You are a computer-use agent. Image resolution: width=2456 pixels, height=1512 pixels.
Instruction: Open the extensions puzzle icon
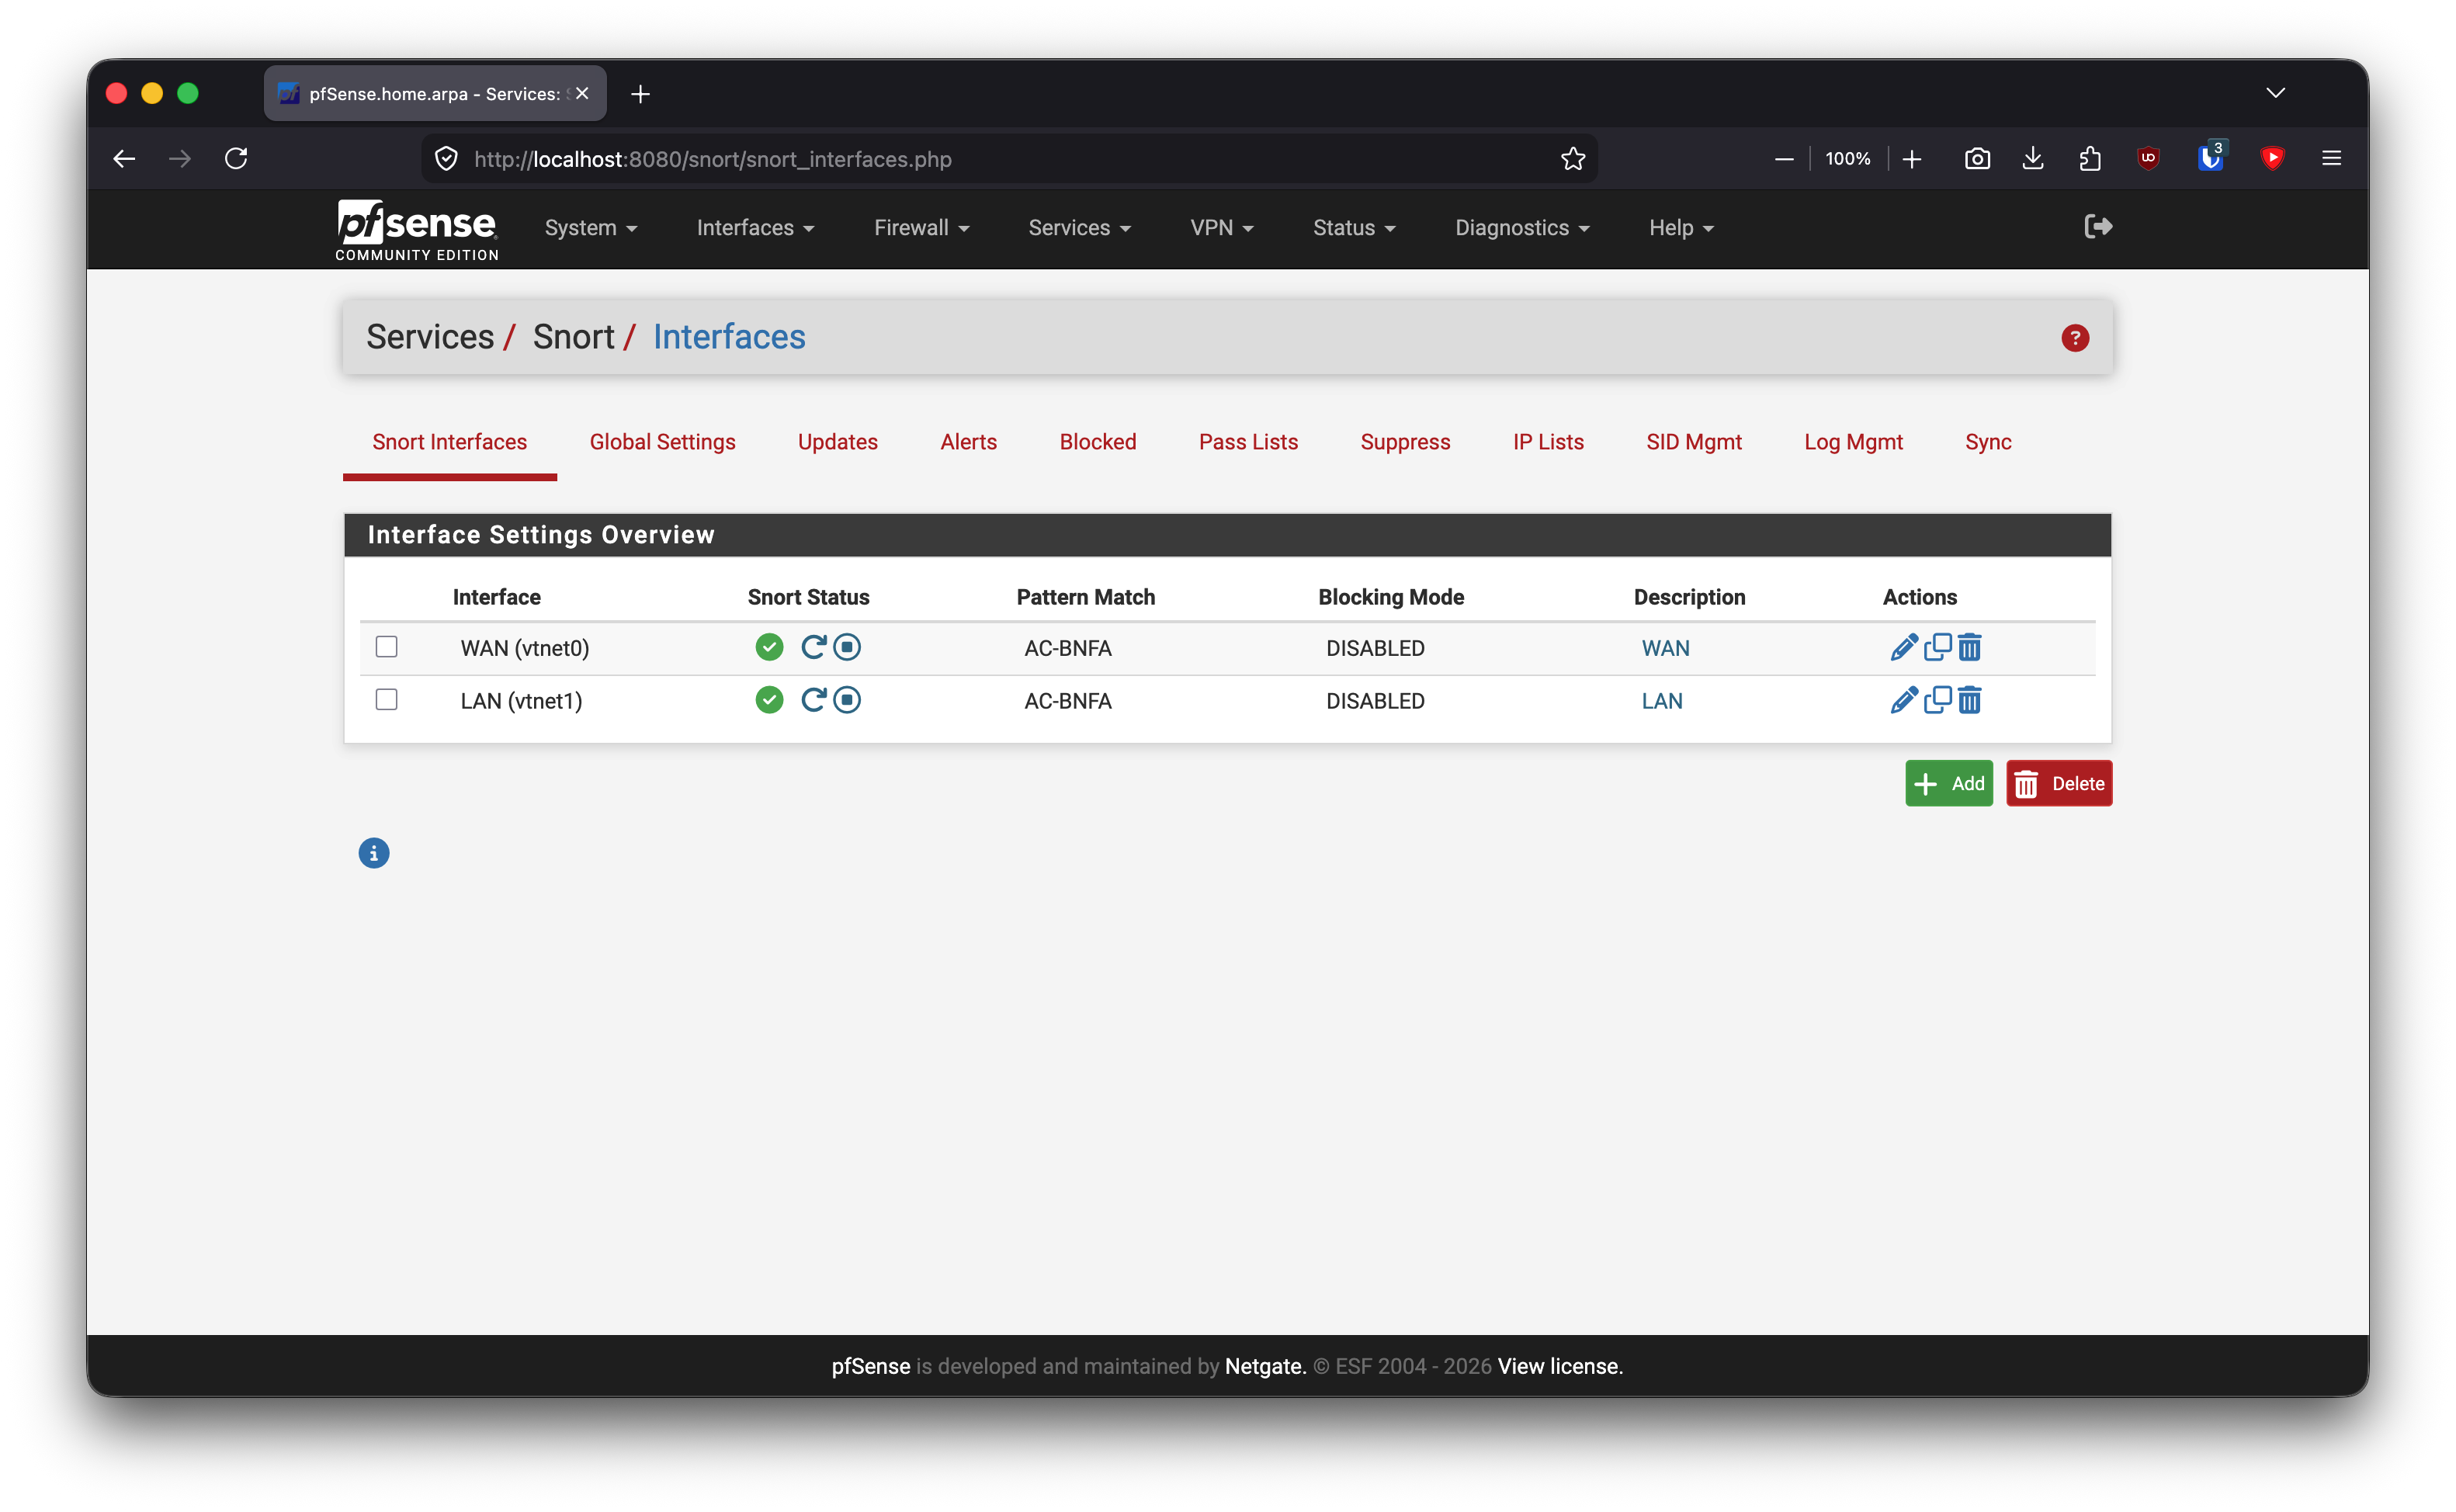2089,159
